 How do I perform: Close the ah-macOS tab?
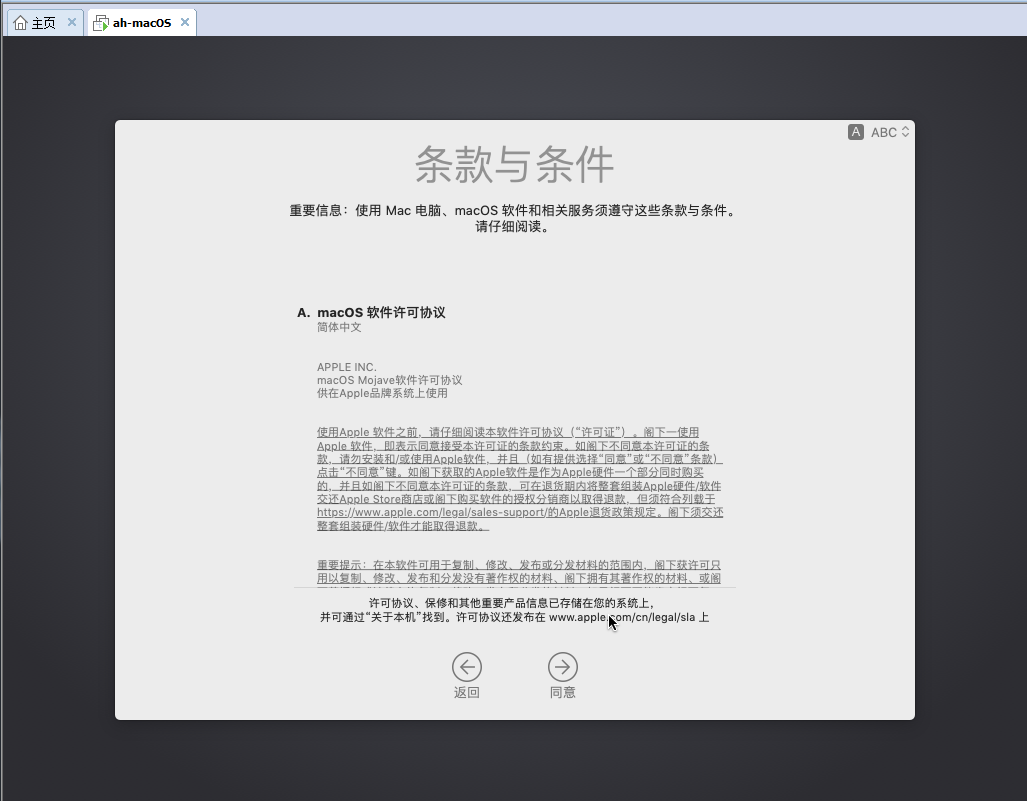185,23
